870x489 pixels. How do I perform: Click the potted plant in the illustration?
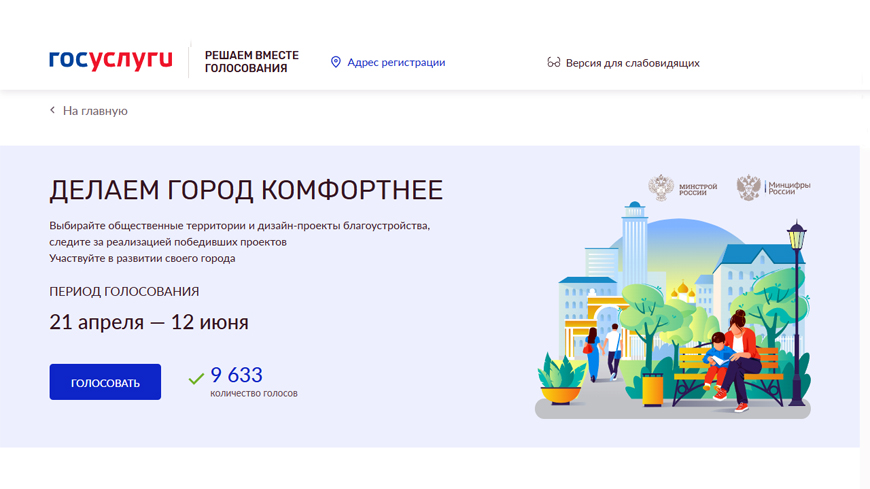[561, 380]
